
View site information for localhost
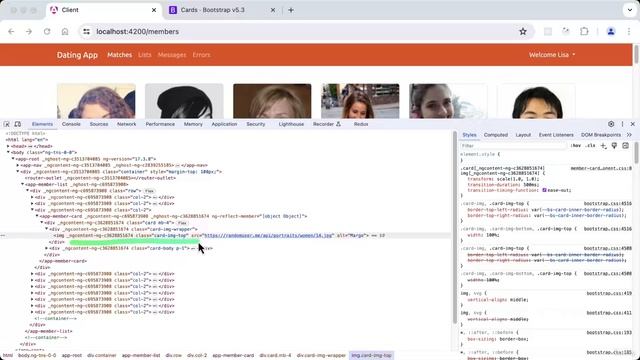point(87,31)
